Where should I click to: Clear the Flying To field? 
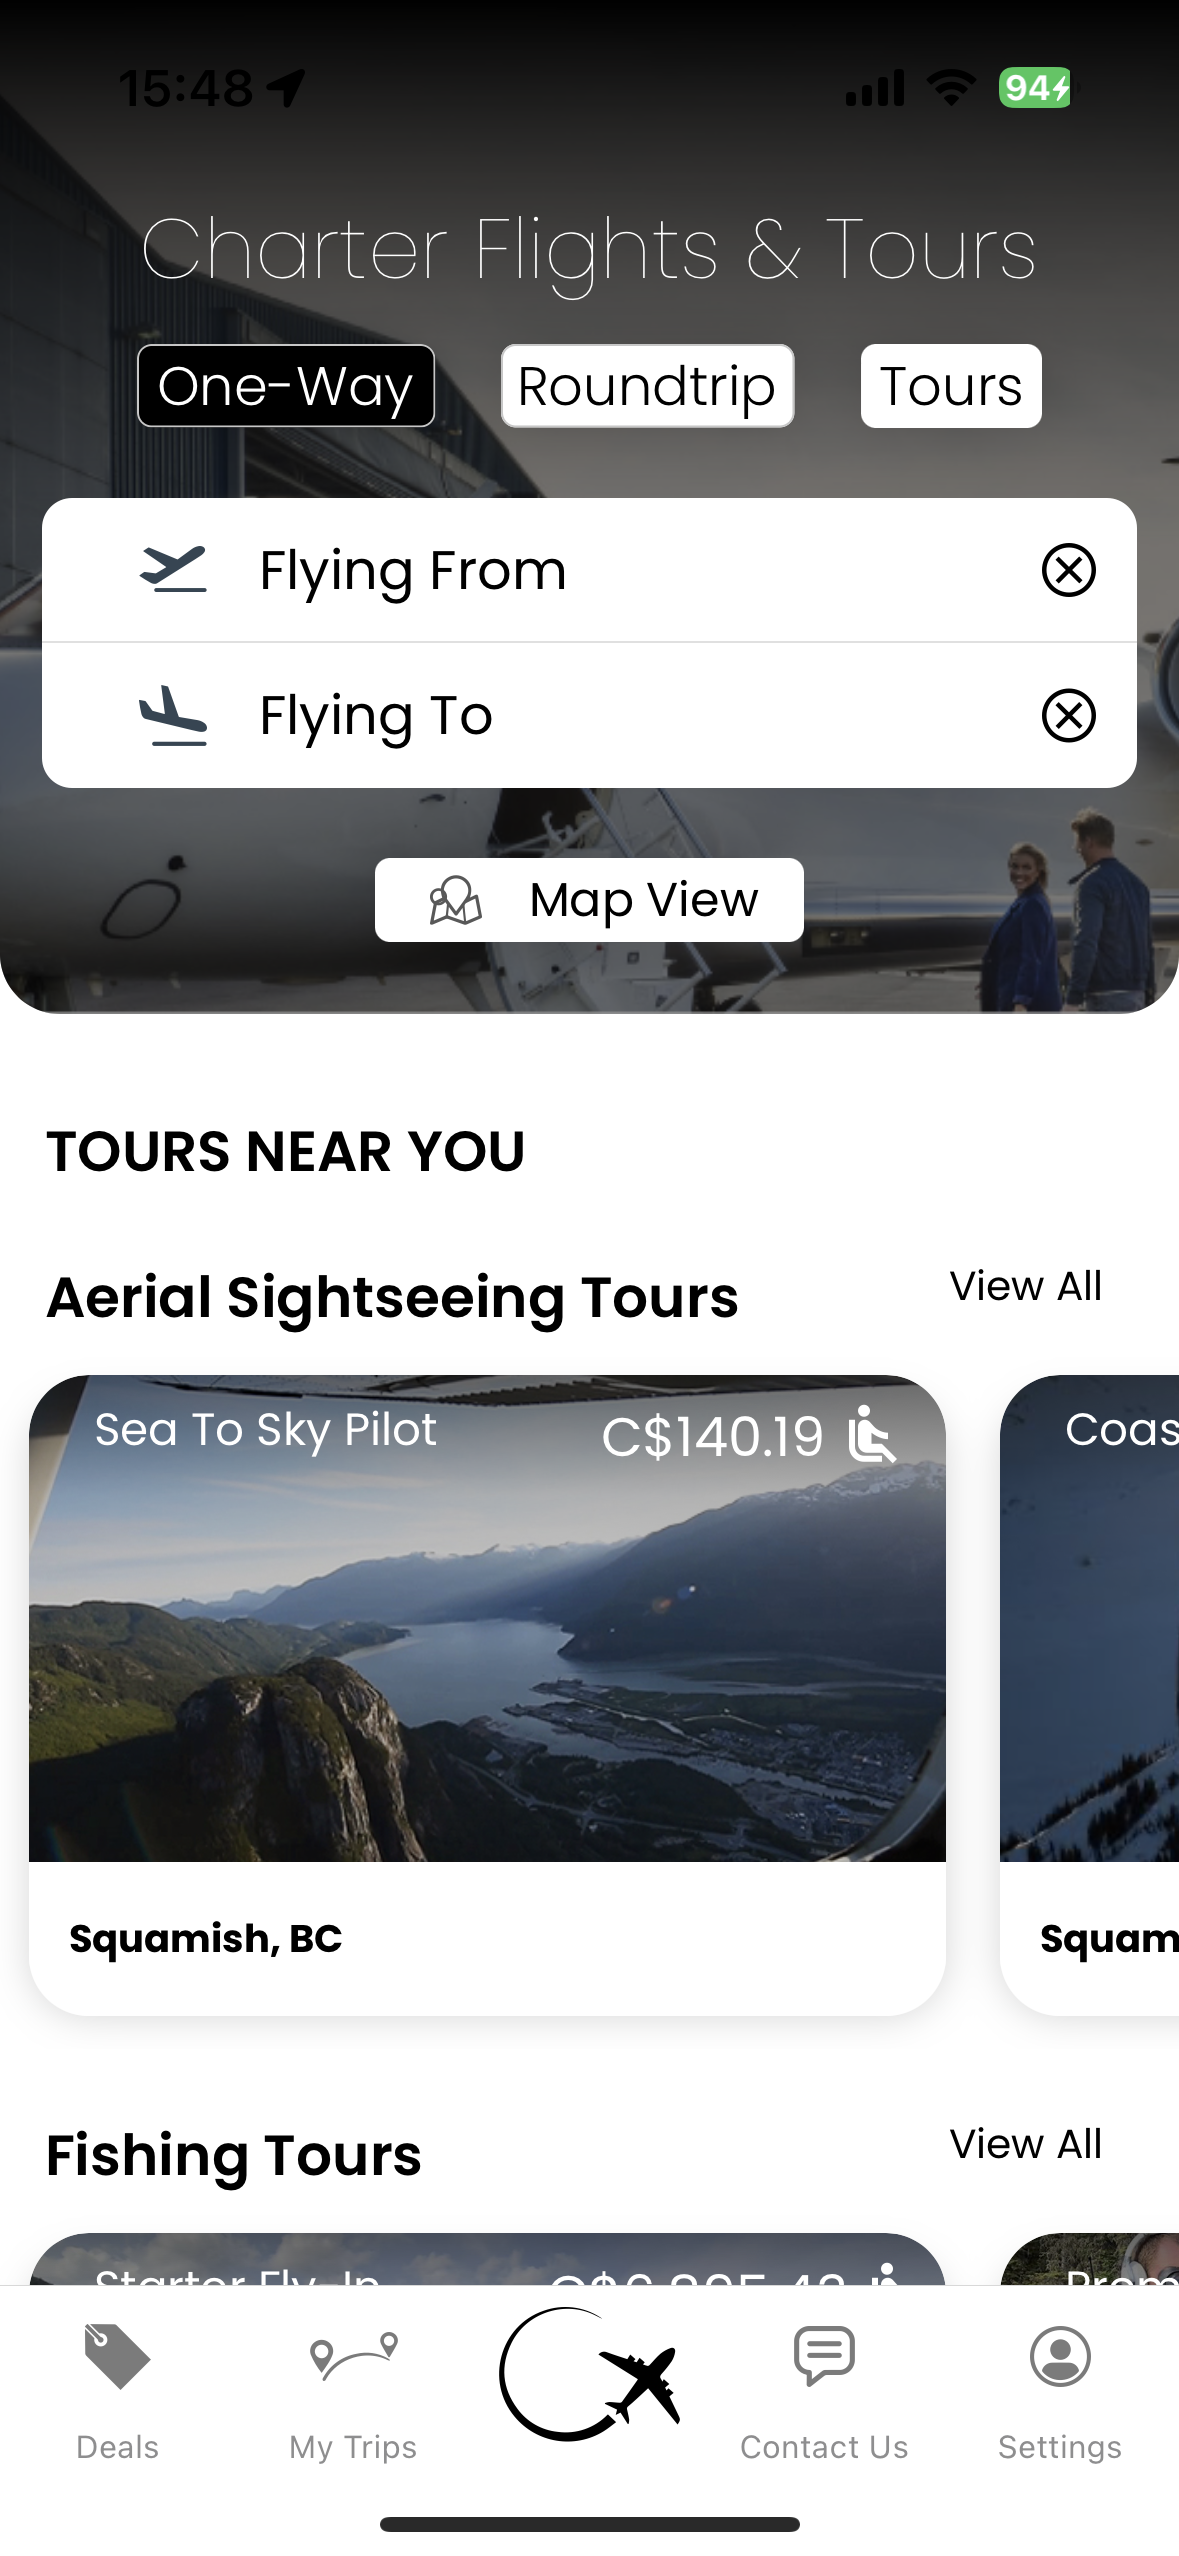[x=1068, y=716]
